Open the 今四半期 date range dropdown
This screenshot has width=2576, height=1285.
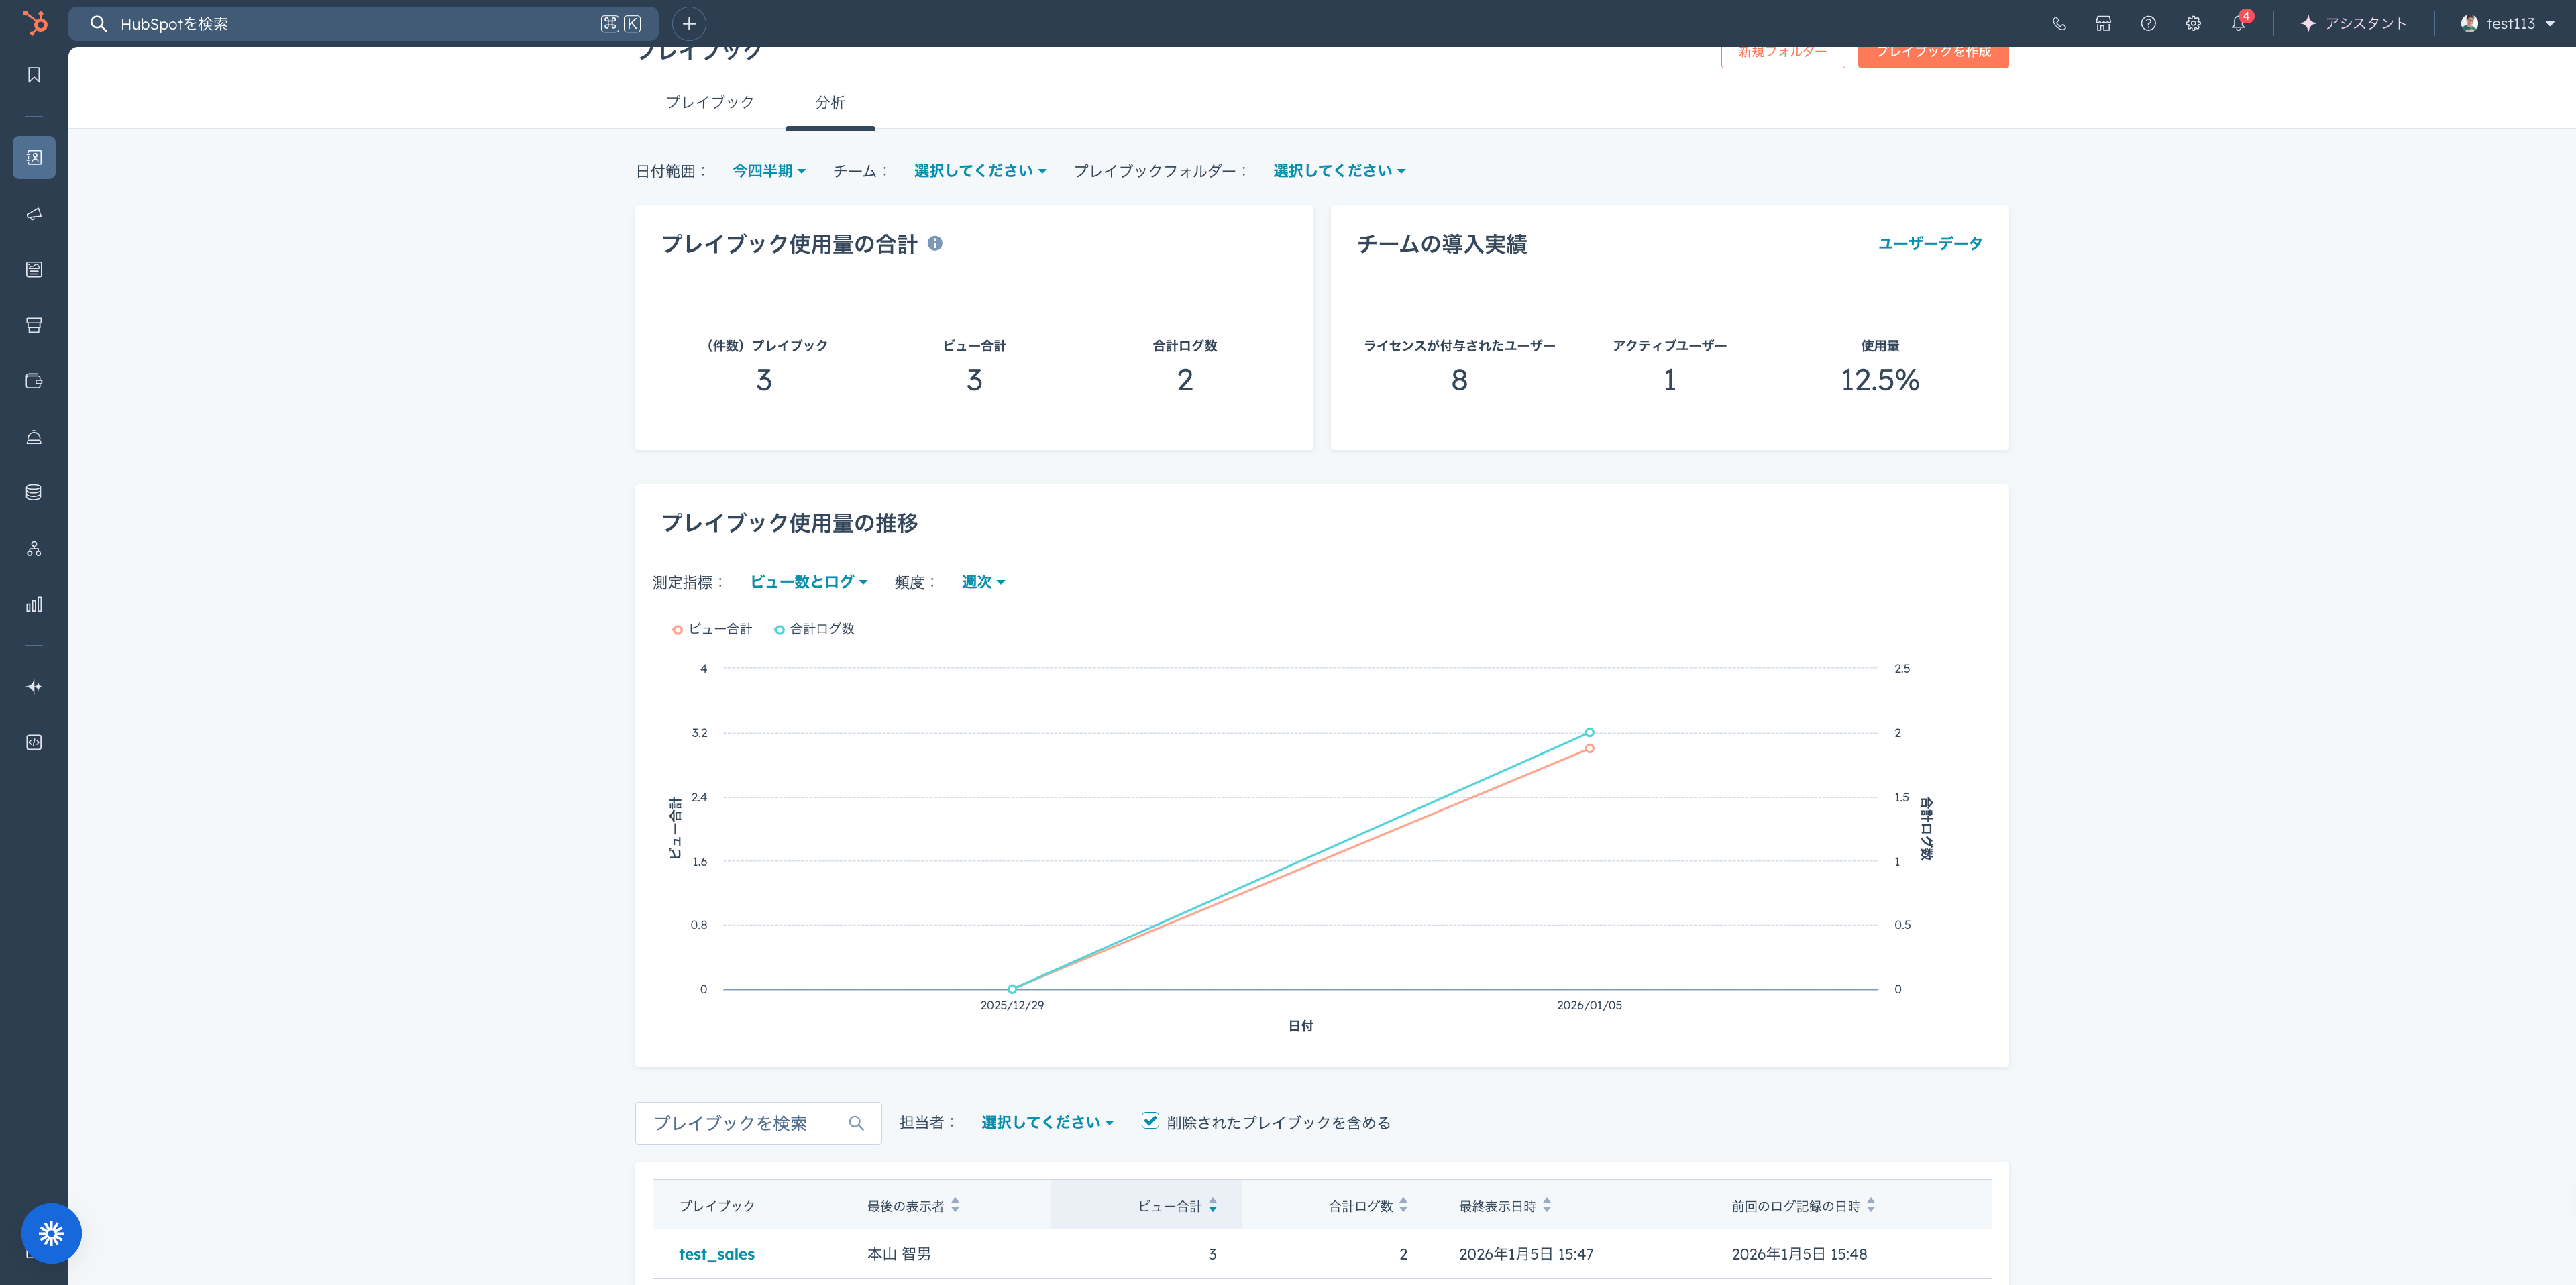[768, 171]
